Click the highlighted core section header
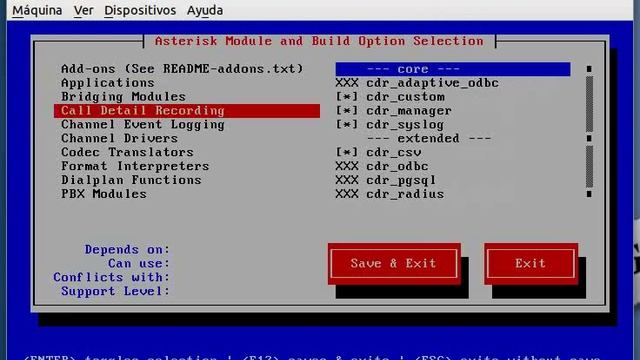Viewport: 640px width, 360px height. (453, 69)
